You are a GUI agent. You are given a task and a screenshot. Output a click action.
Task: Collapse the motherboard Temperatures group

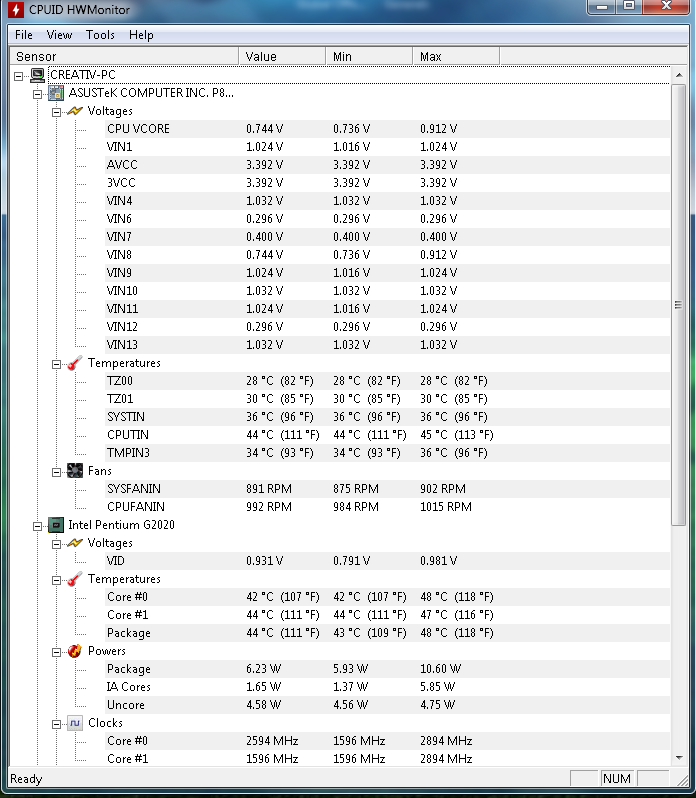[x=56, y=364]
